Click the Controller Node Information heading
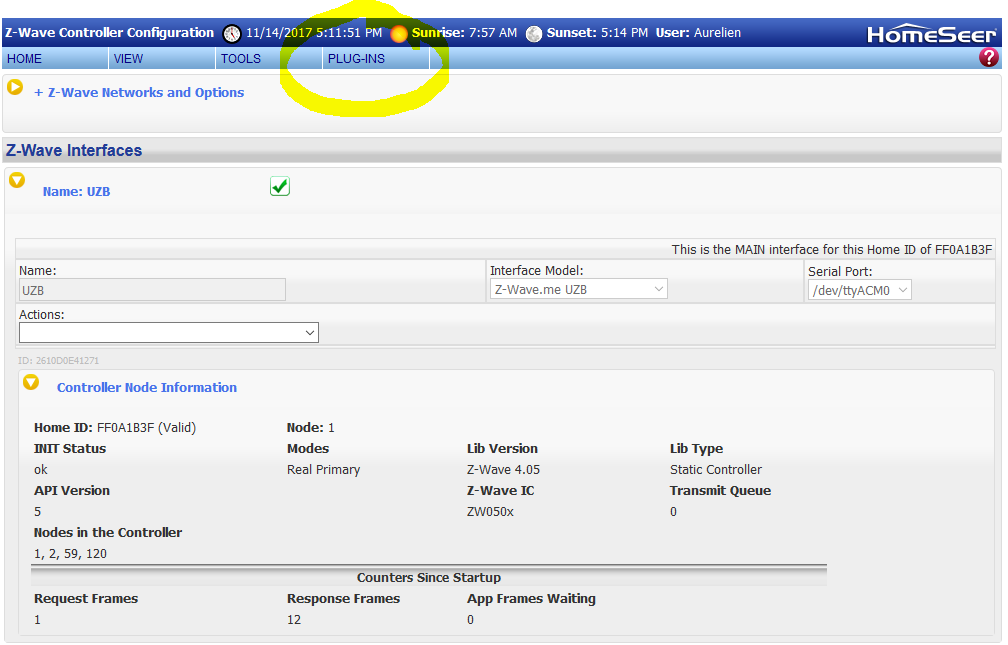This screenshot has width=1008, height=645. click(x=147, y=388)
